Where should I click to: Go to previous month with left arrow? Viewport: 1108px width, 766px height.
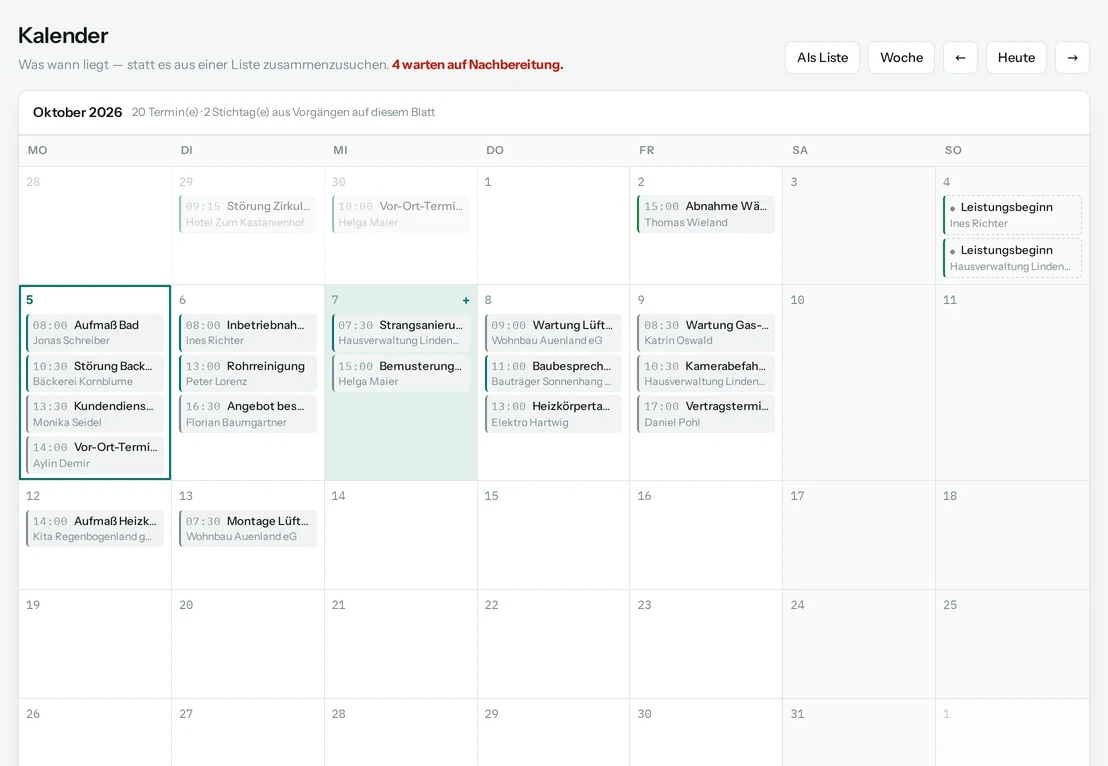[x=960, y=57]
